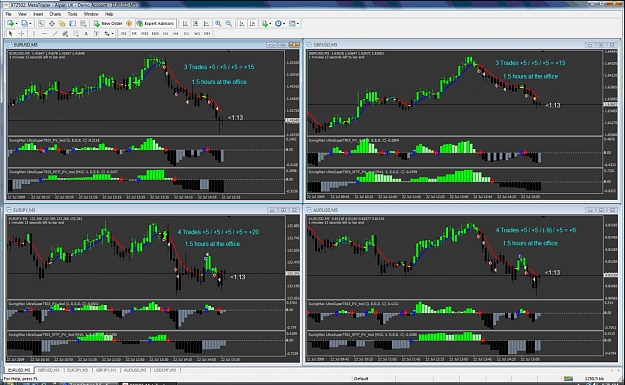Image resolution: width=625 pixels, height=385 pixels.
Task: Show the Navigator panel icon
Action: tap(62, 24)
